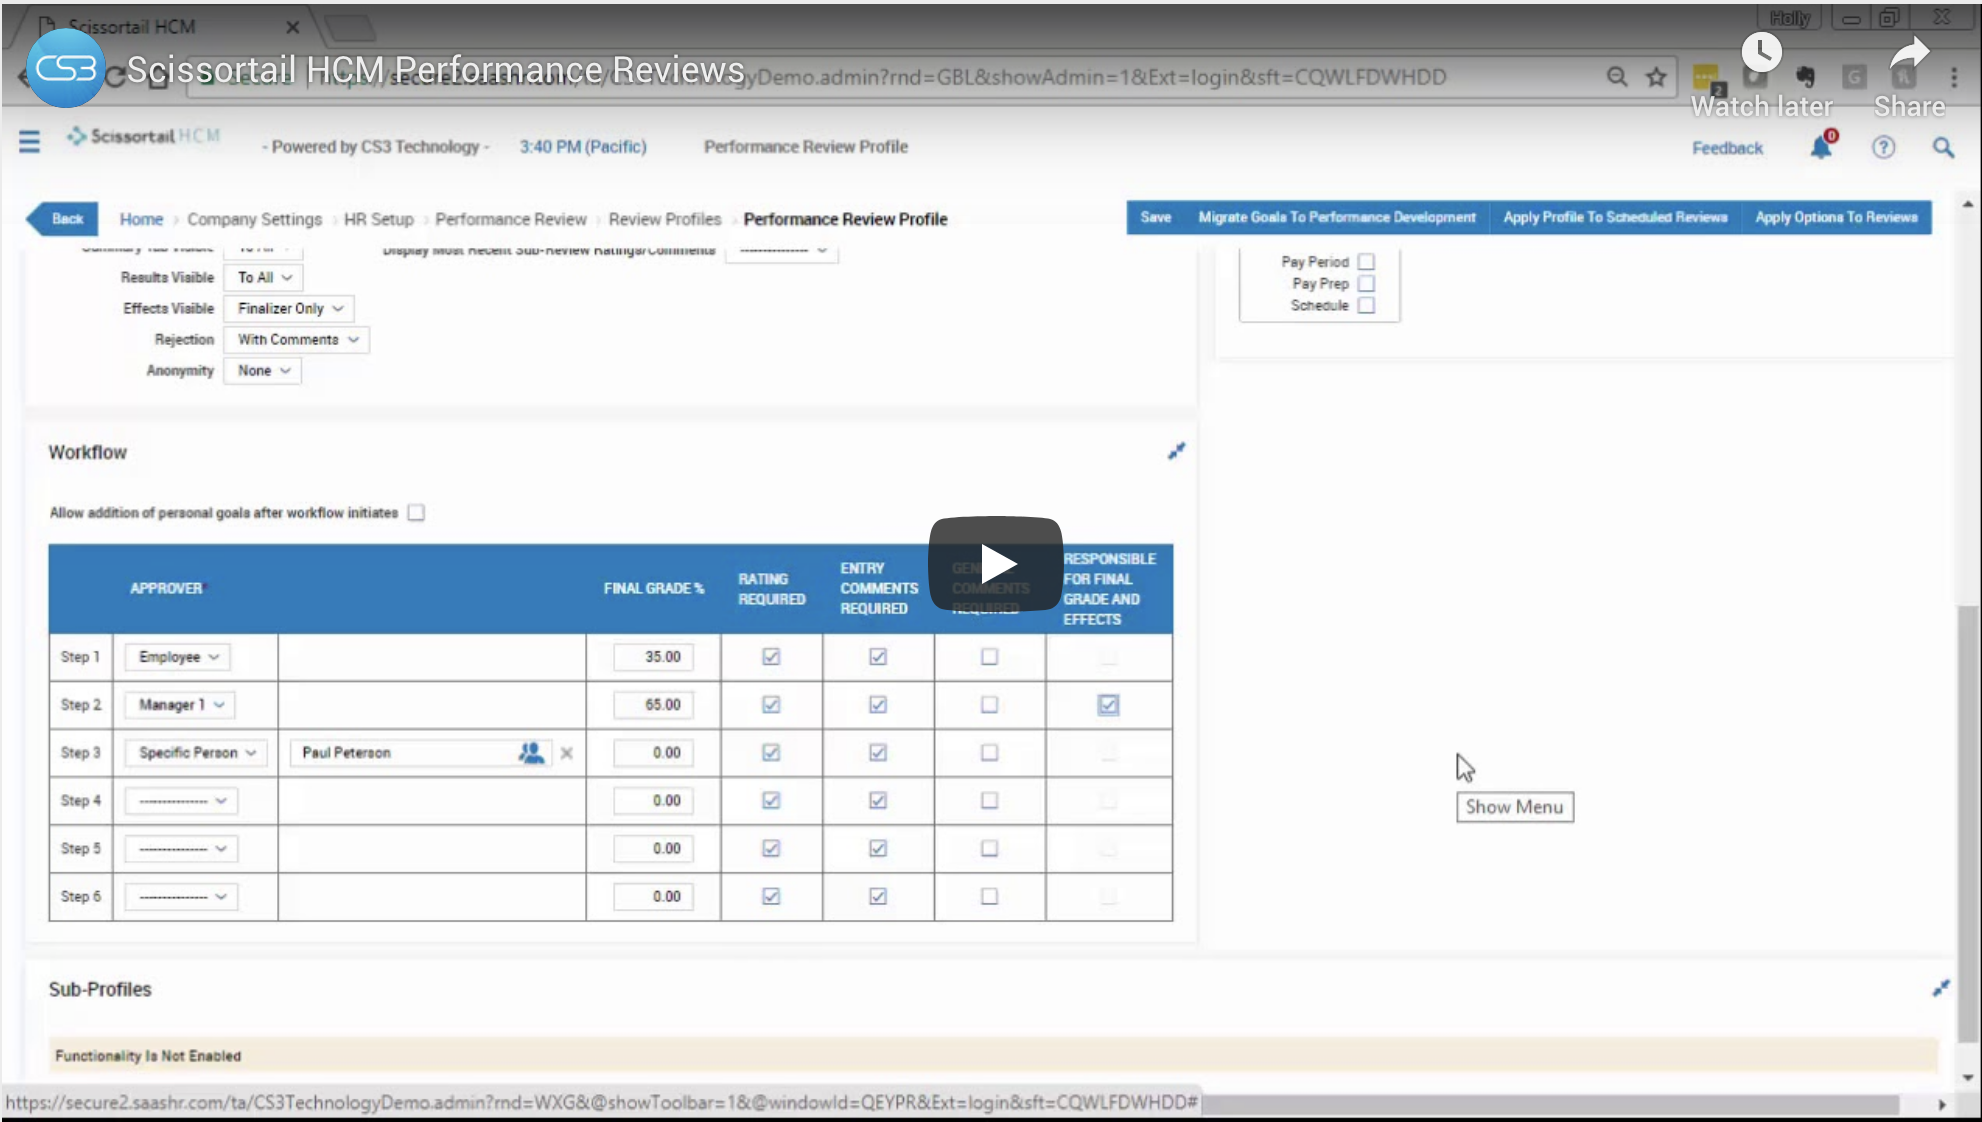Enable adding personal goals after workflow initiates
This screenshot has height=1122, width=1982.
pyautogui.click(x=416, y=513)
